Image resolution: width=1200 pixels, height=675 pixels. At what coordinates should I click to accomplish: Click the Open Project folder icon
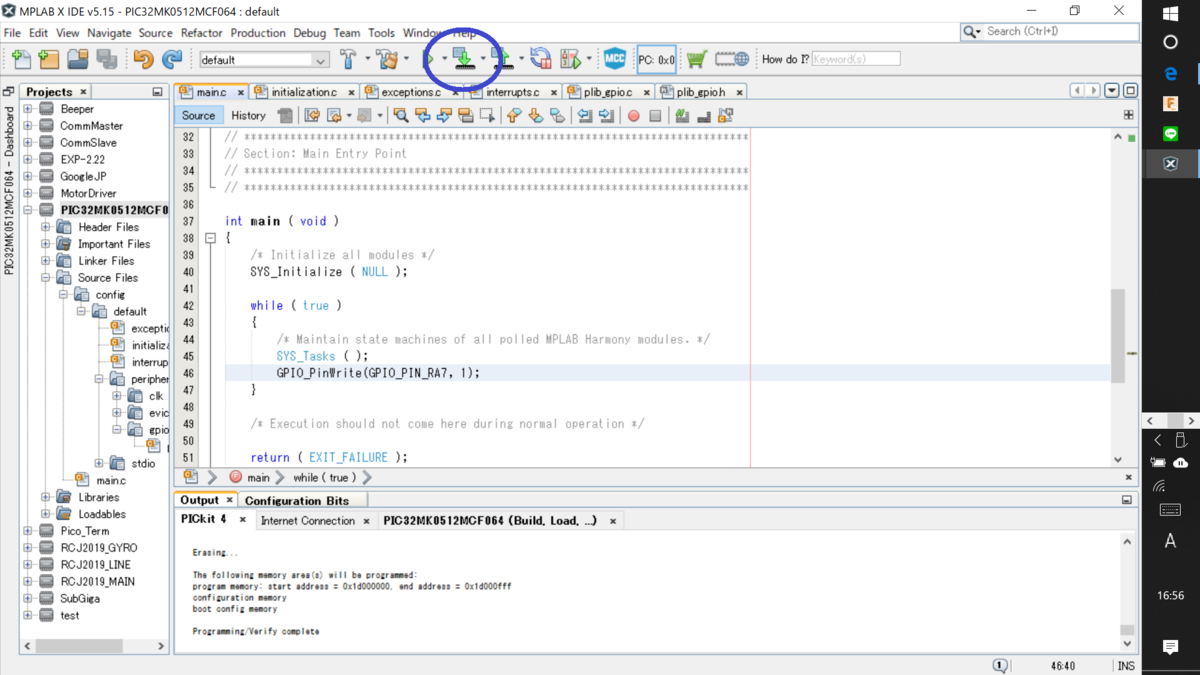[78, 60]
